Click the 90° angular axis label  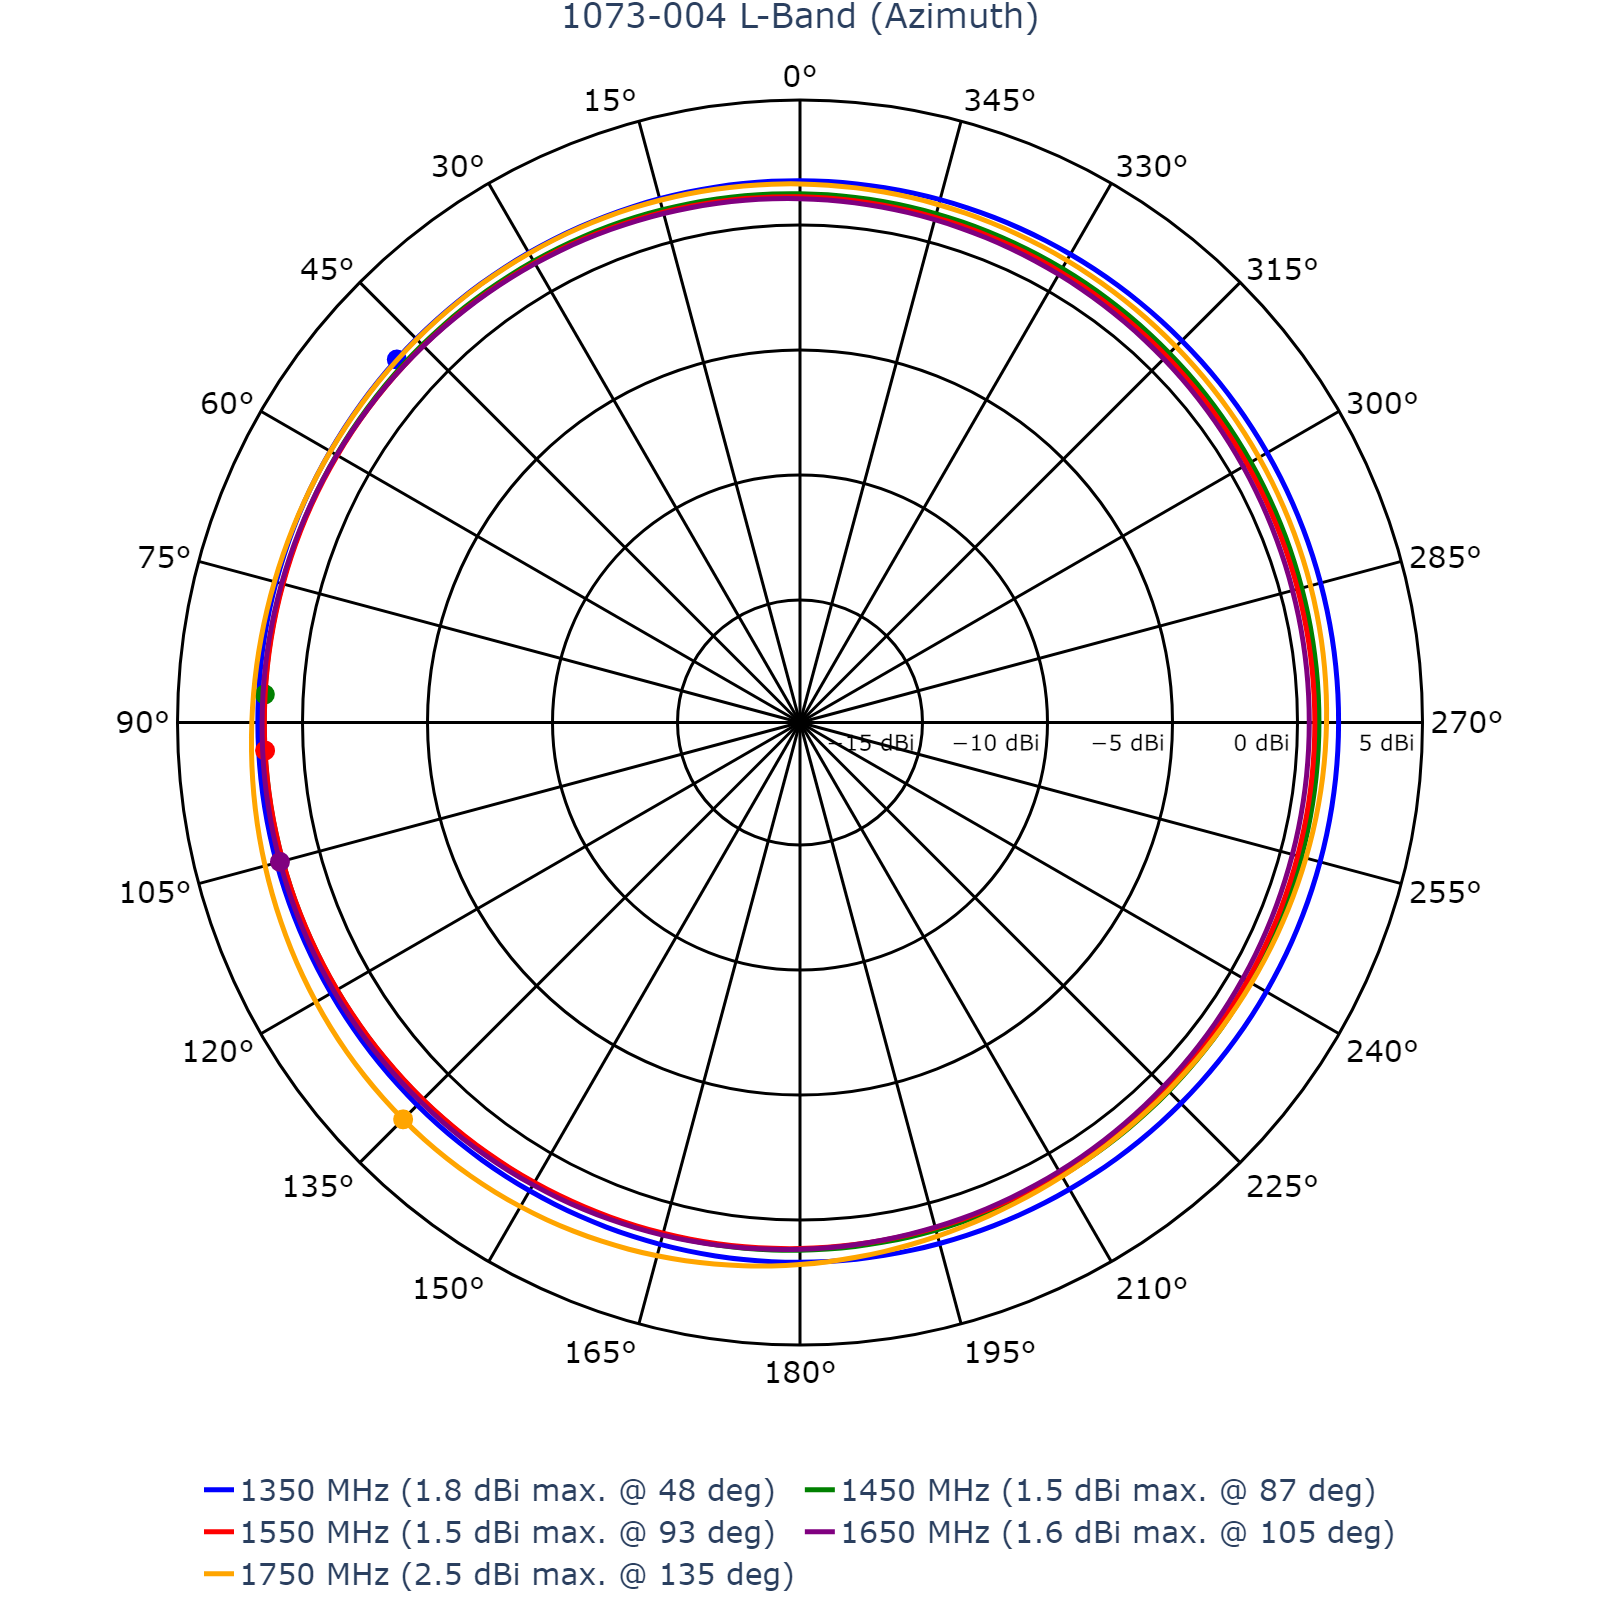coord(143,722)
